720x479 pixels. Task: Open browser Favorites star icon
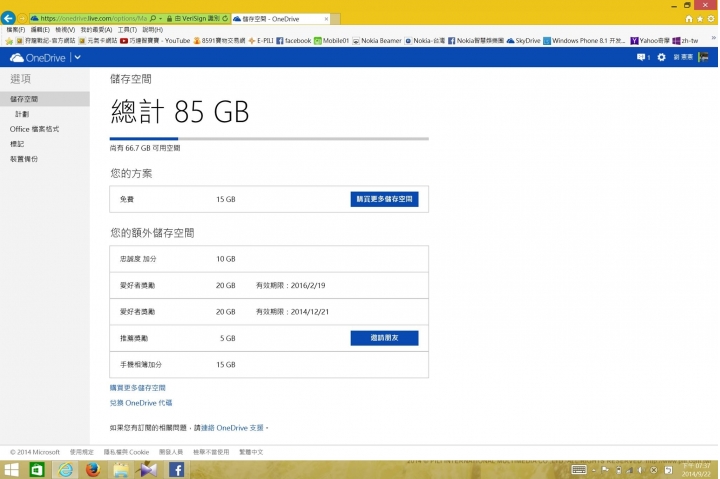pos(699,18)
